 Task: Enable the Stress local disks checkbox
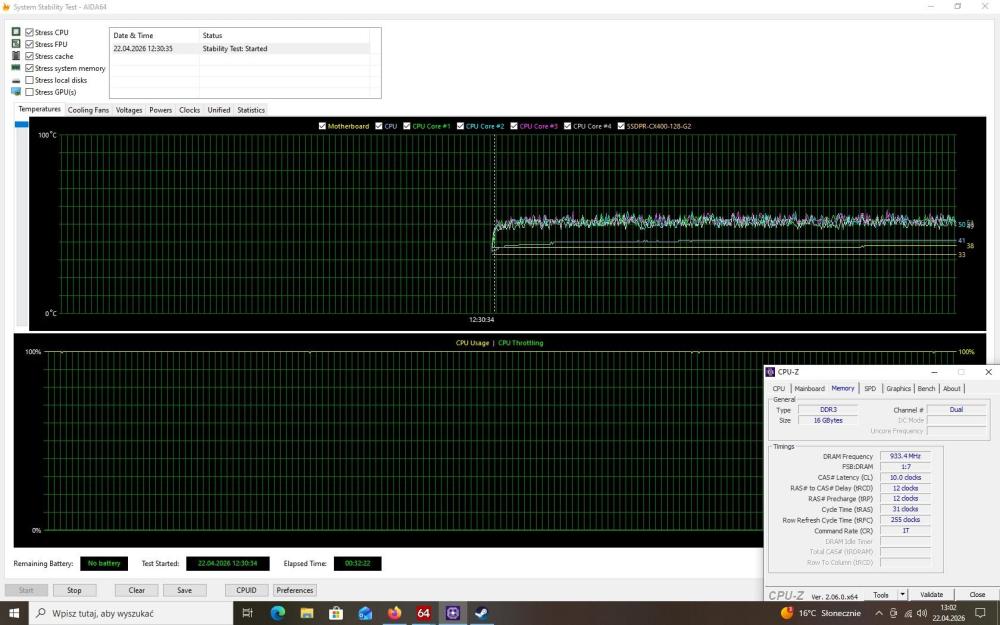(x=29, y=80)
